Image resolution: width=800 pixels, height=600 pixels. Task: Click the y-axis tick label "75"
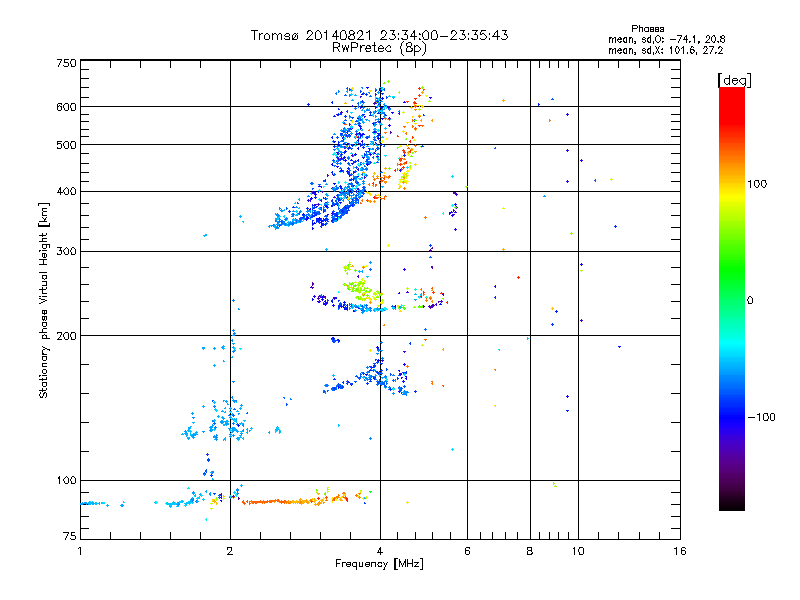[70, 536]
